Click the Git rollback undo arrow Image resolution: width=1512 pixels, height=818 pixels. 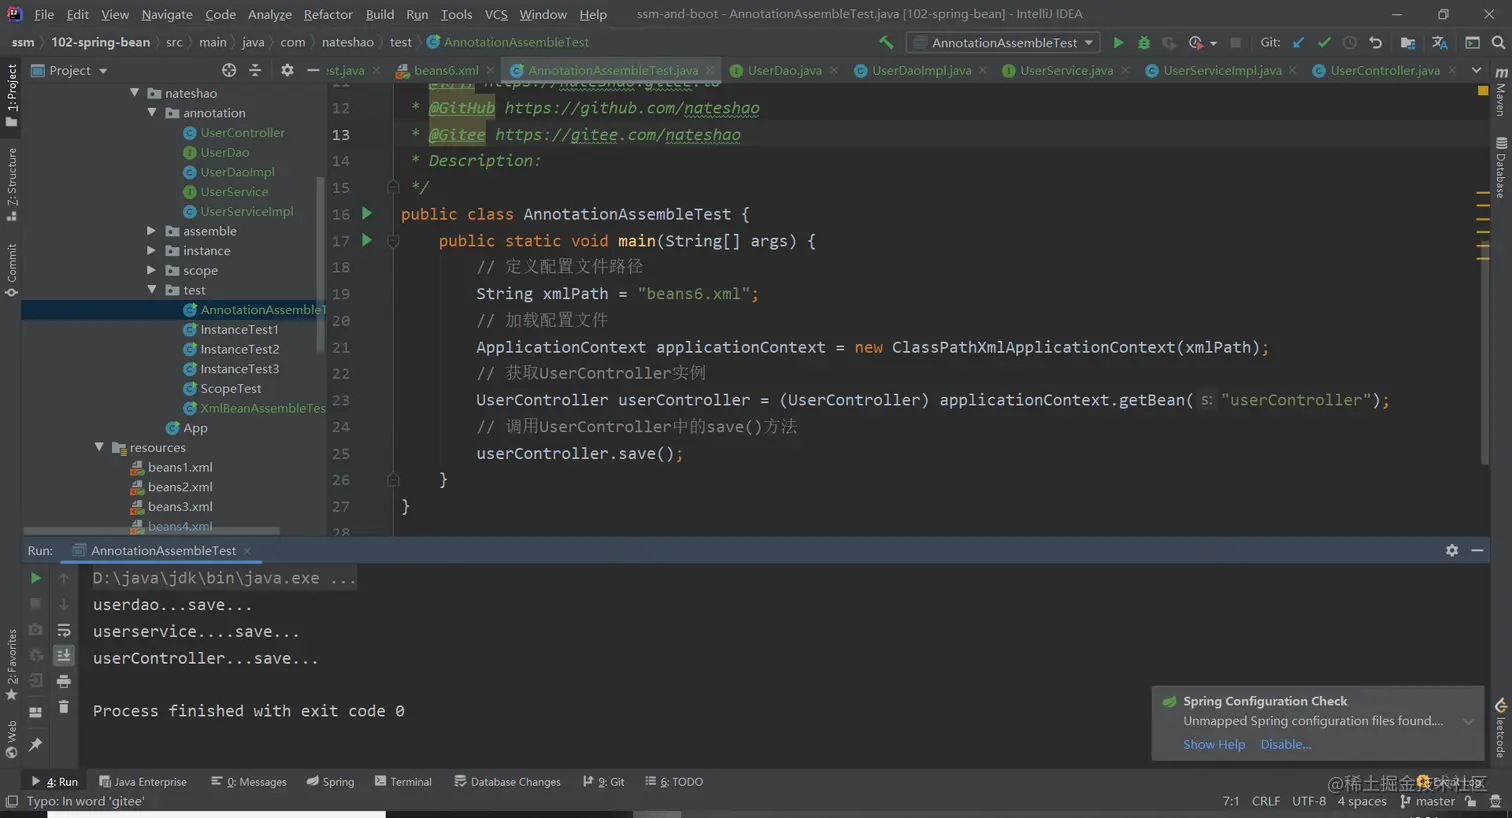pyautogui.click(x=1375, y=42)
